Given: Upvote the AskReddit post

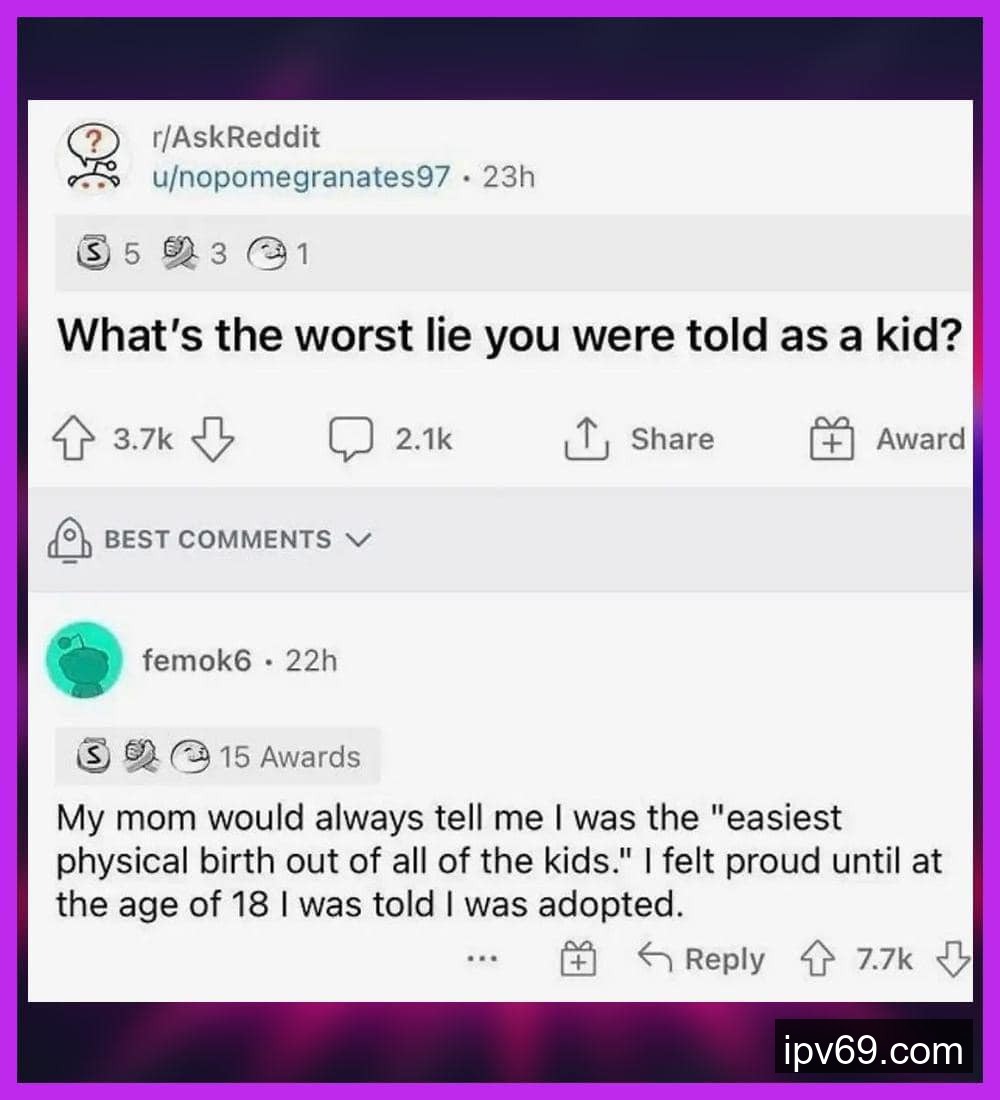Looking at the screenshot, I should tap(76, 440).
